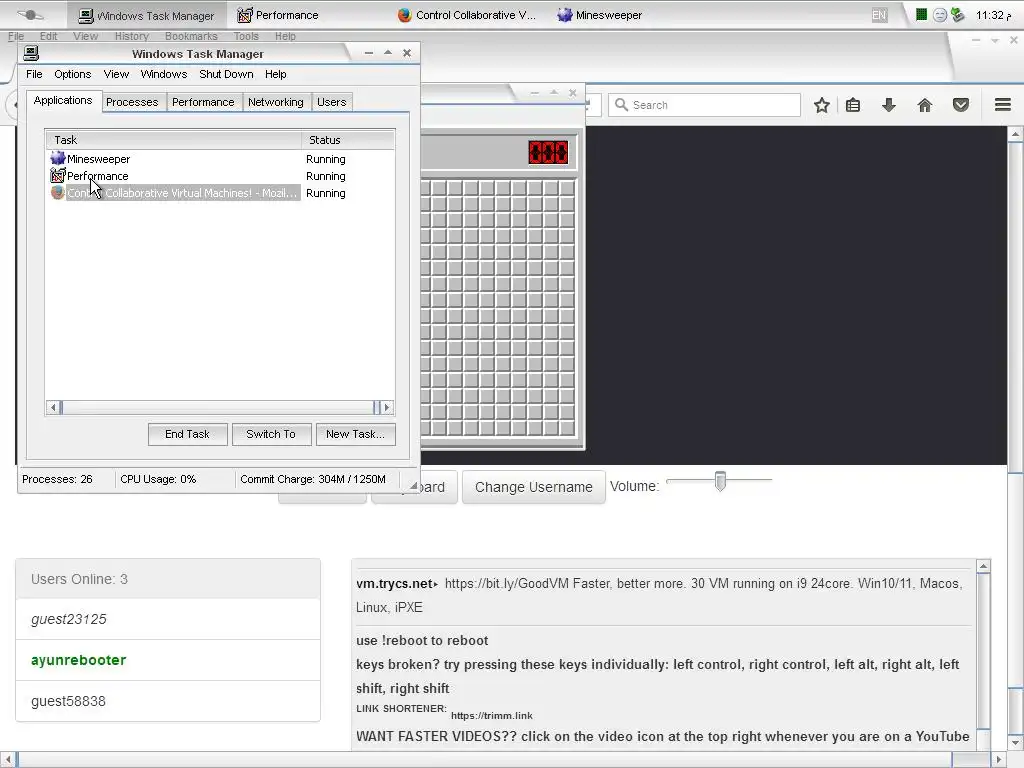Select the Applications tab

pyautogui.click(x=63, y=101)
